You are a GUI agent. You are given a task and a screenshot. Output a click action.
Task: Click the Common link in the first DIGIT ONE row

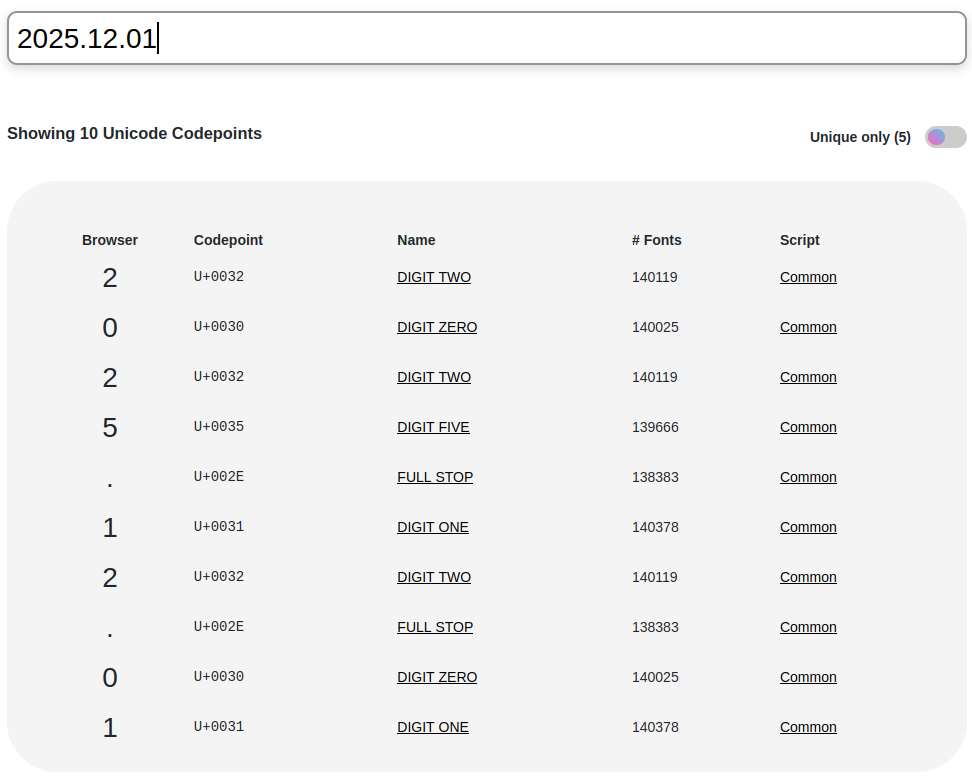[807, 527]
